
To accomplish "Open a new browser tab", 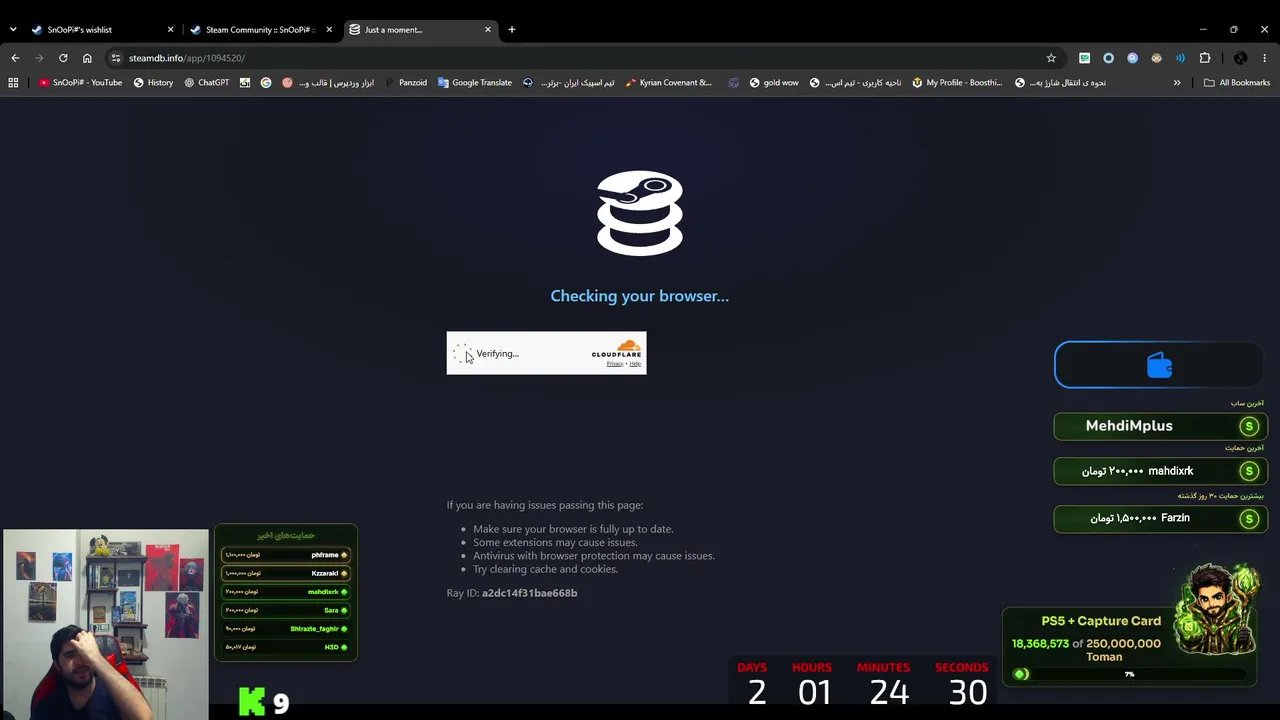I will pos(511,30).
